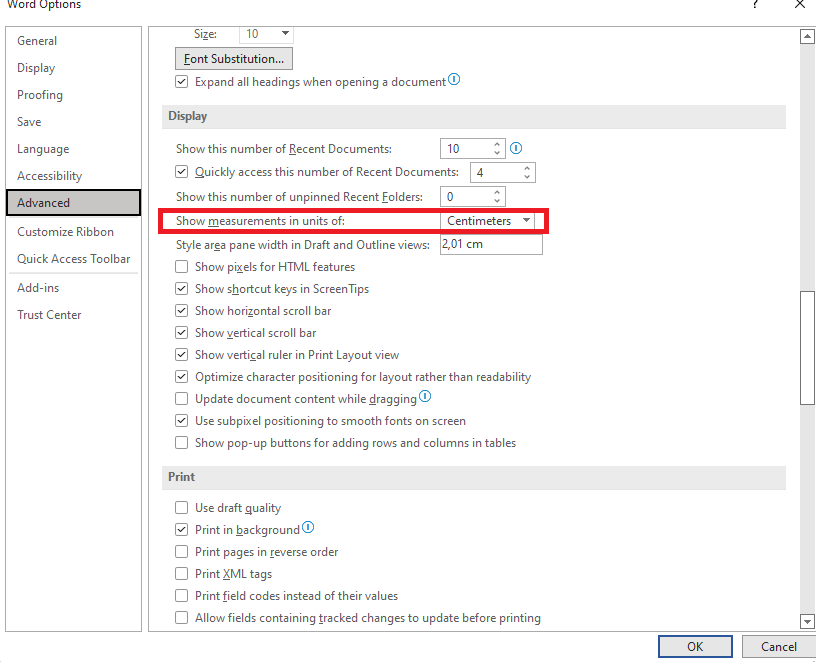Enable Print field codes instead of their values

coord(181,595)
